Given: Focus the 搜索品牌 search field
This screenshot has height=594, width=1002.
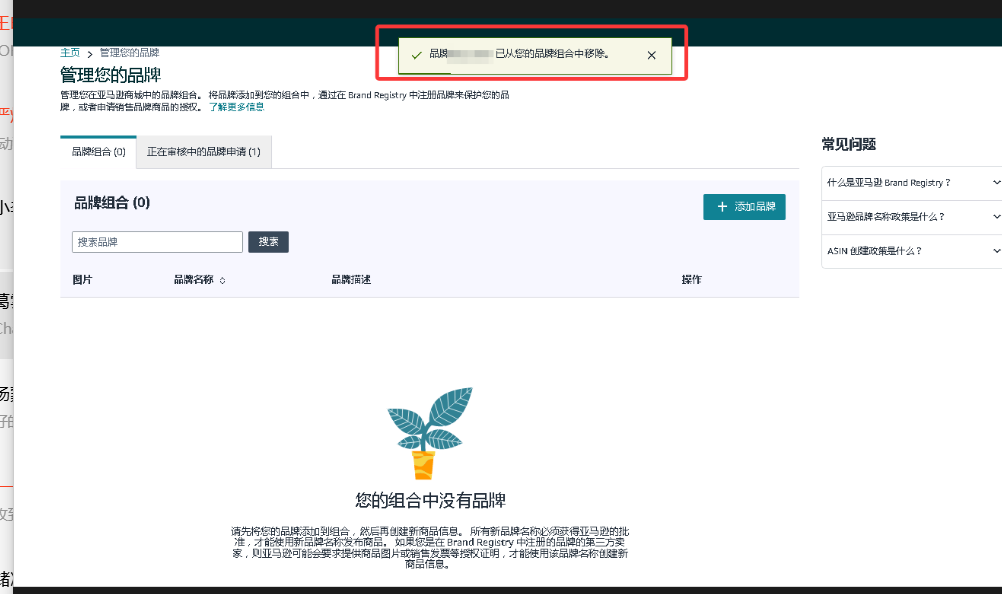Looking at the screenshot, I should [x=157, y=242].
